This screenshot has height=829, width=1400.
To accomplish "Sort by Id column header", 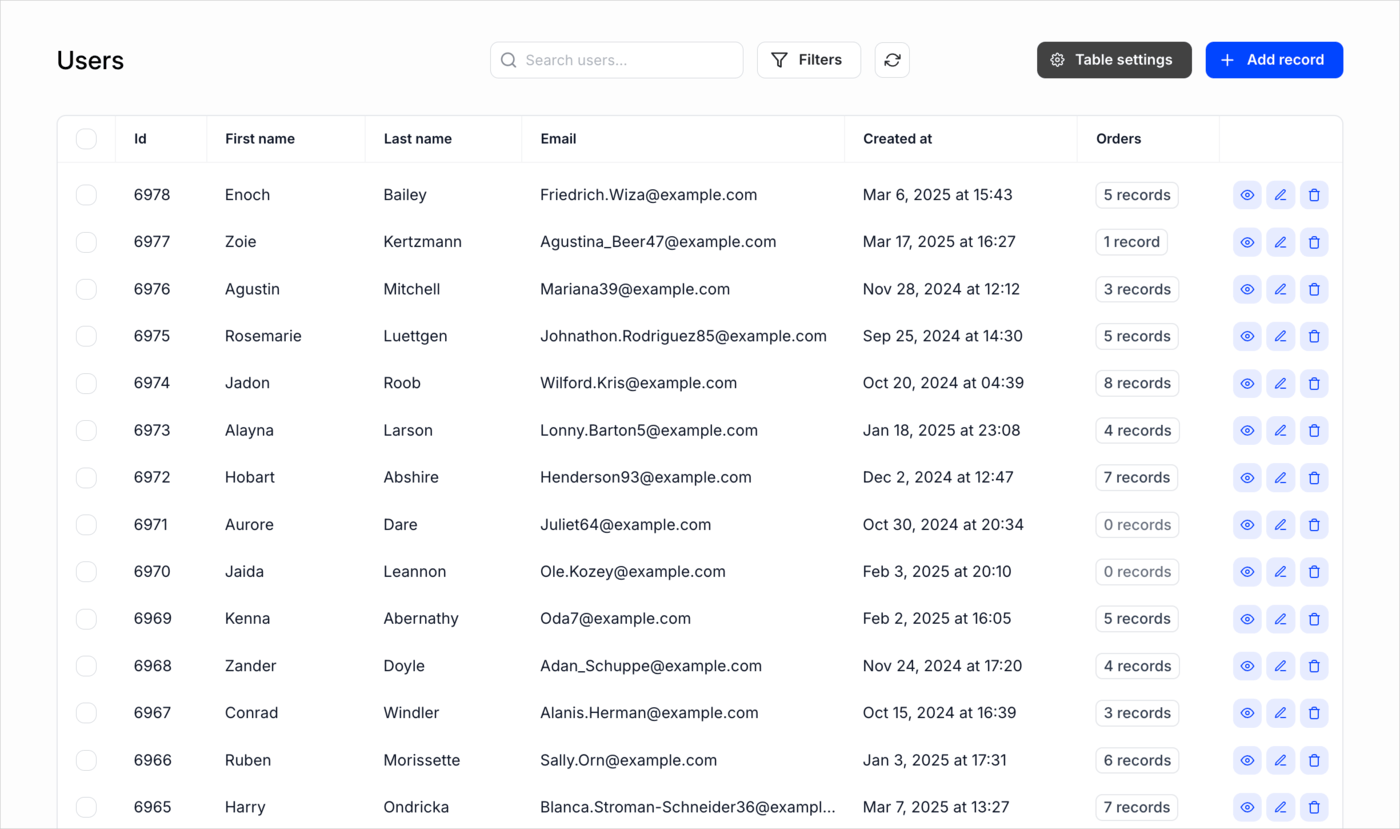I will point(140,139).
